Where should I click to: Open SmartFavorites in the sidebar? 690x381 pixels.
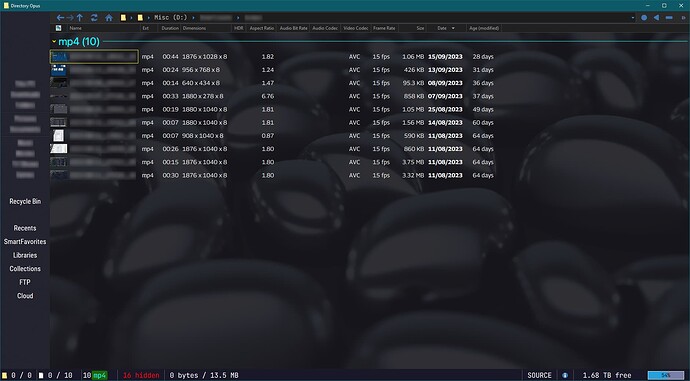tap(25, 242)
